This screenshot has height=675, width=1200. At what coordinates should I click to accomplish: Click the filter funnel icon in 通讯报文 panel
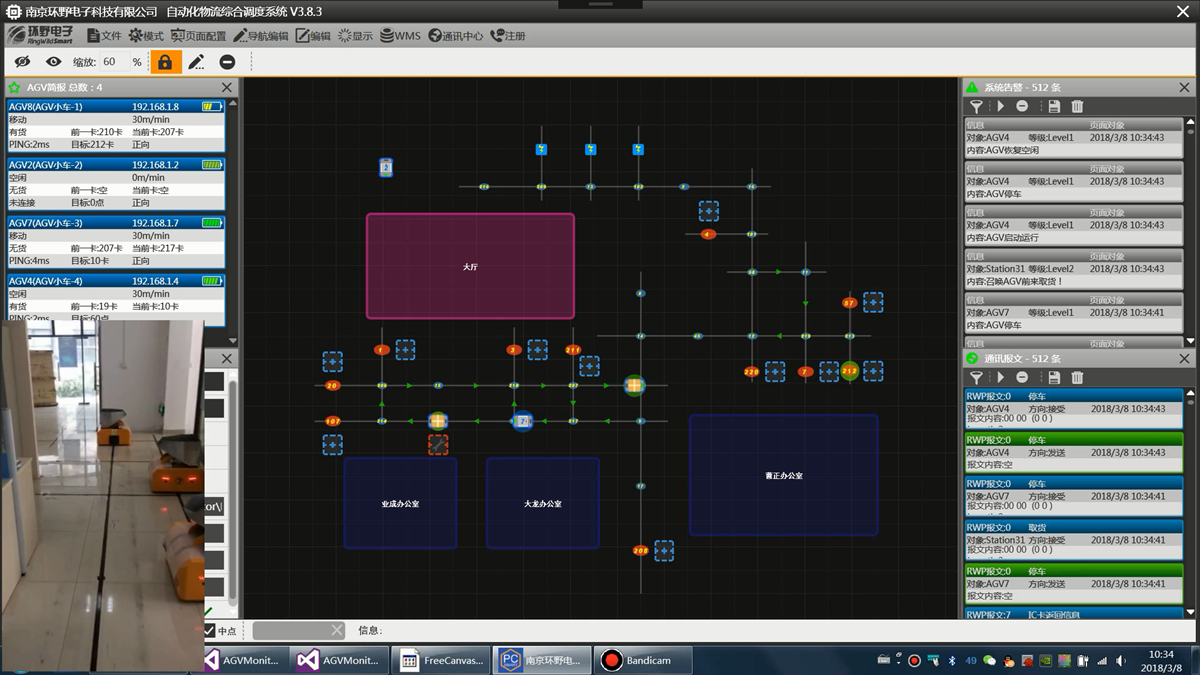(976, 377)
